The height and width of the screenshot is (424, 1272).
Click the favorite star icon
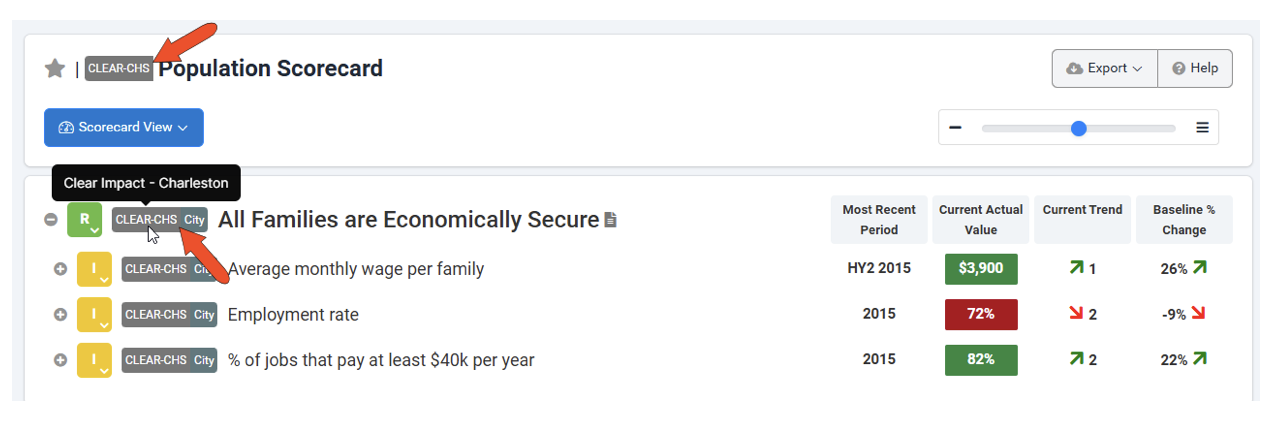[55, 69]
